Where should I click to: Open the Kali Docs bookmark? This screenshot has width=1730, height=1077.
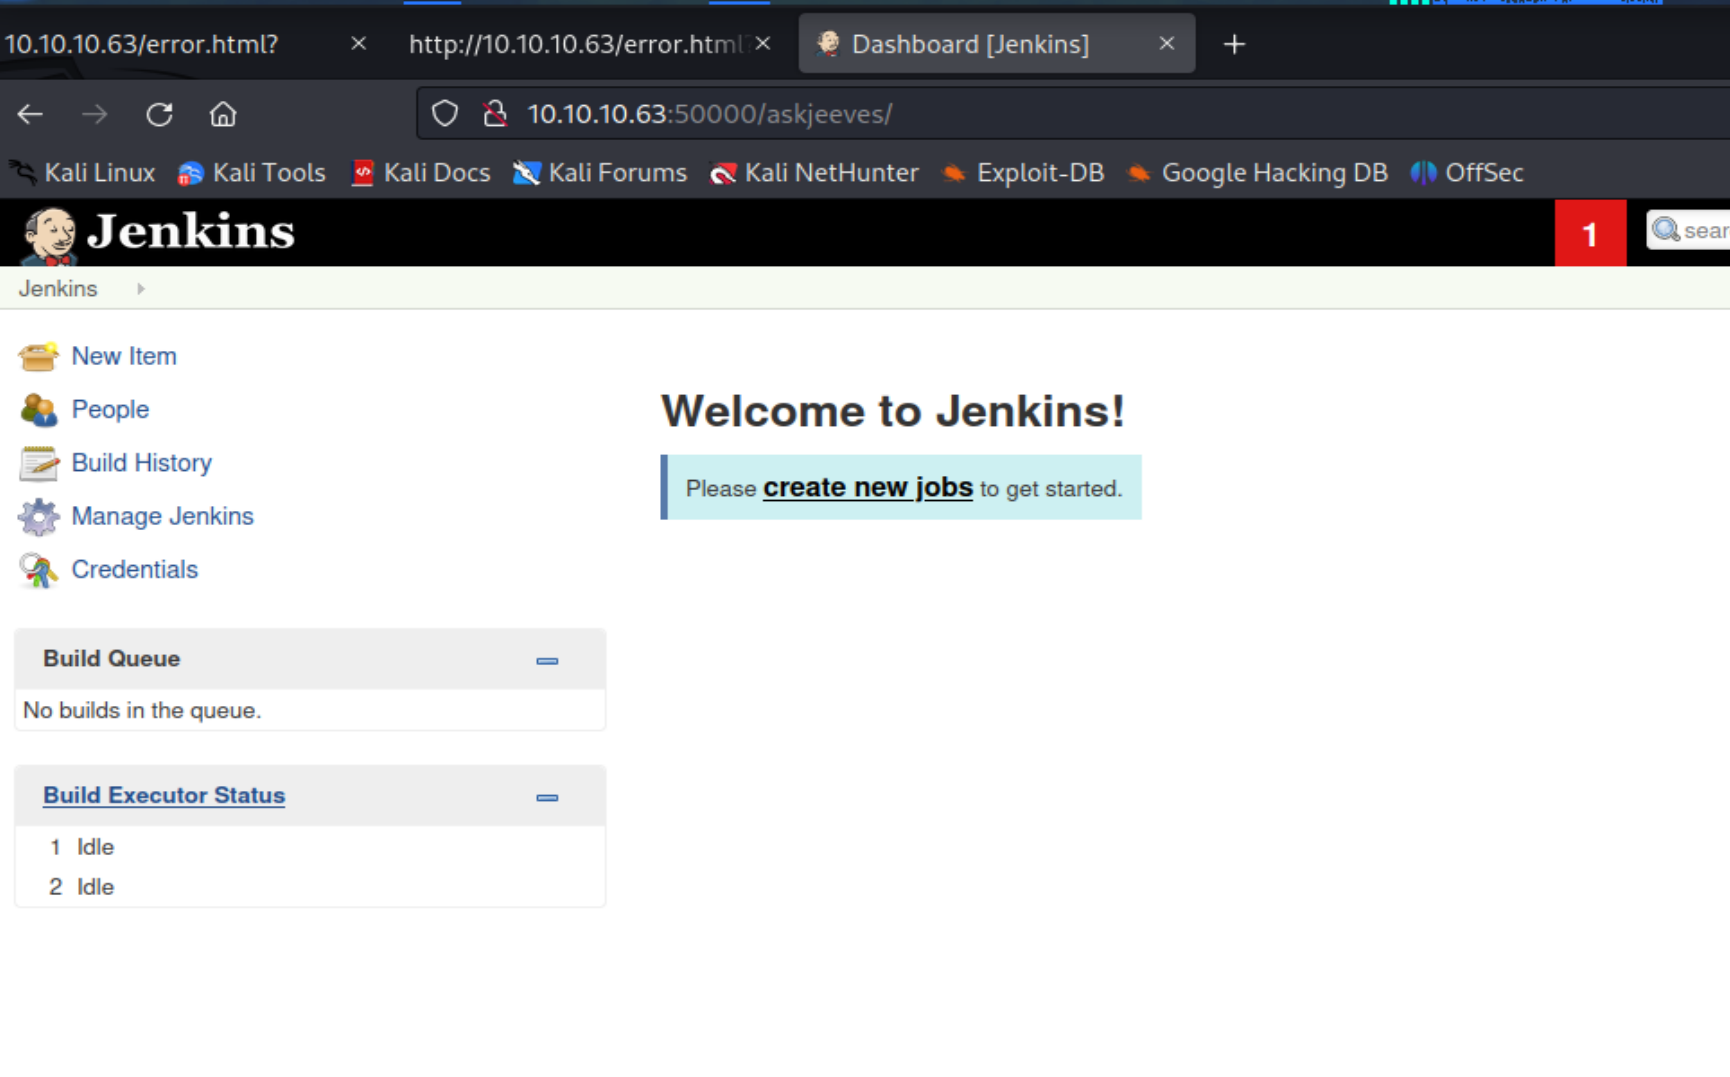[x=421, y=172]
